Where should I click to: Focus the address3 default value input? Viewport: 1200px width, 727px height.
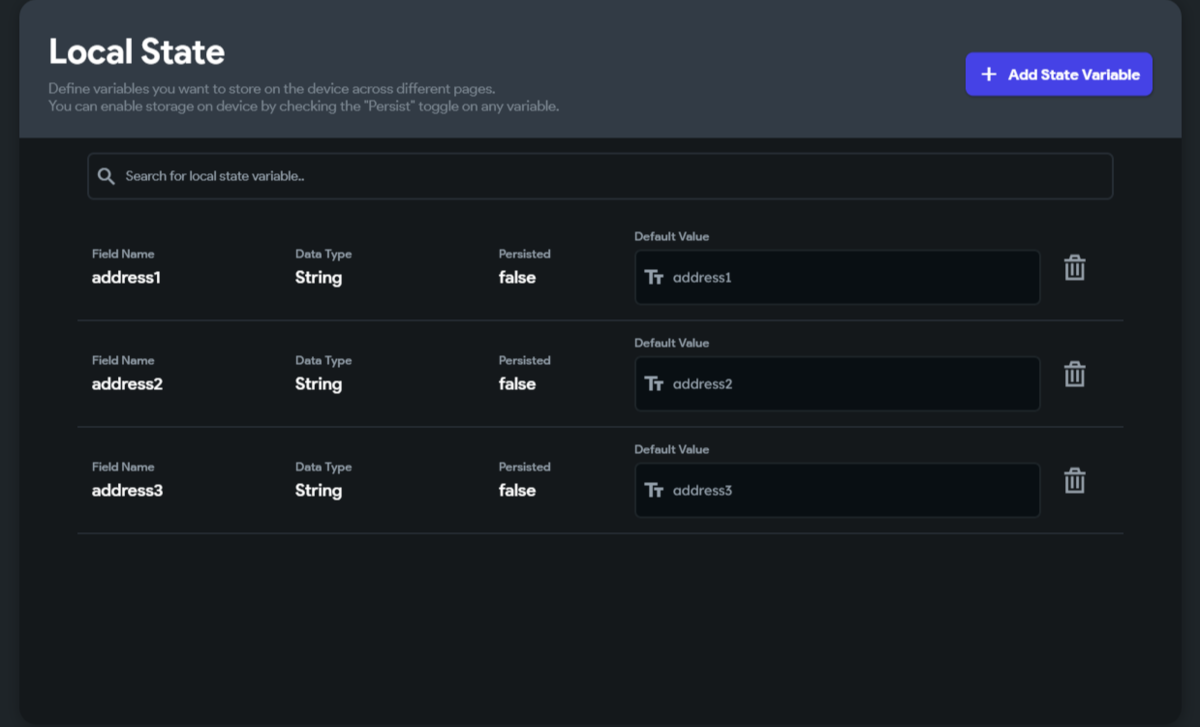(850, 490)
